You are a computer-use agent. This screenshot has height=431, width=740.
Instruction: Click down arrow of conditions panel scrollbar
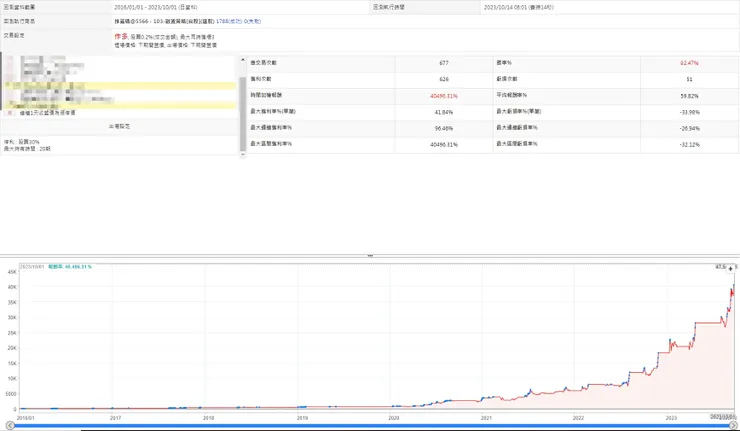(241, 154)
